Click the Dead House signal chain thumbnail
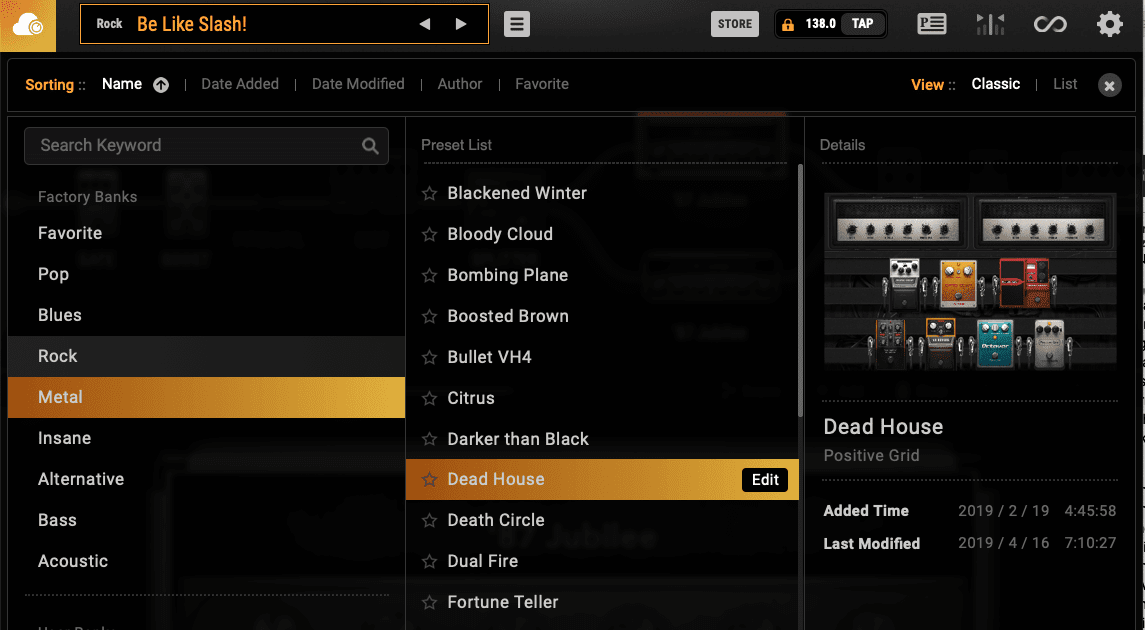The width and height of the screenshot is (1145, 630). (970, 283)
